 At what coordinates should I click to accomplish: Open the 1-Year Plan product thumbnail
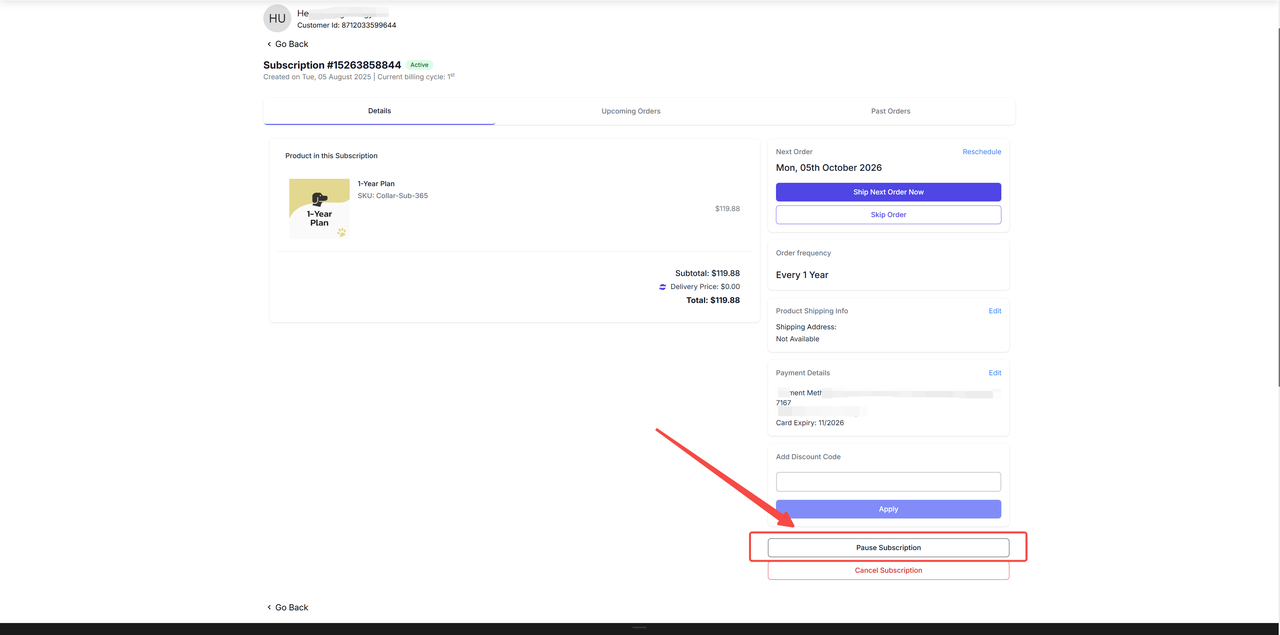(319, 208)
